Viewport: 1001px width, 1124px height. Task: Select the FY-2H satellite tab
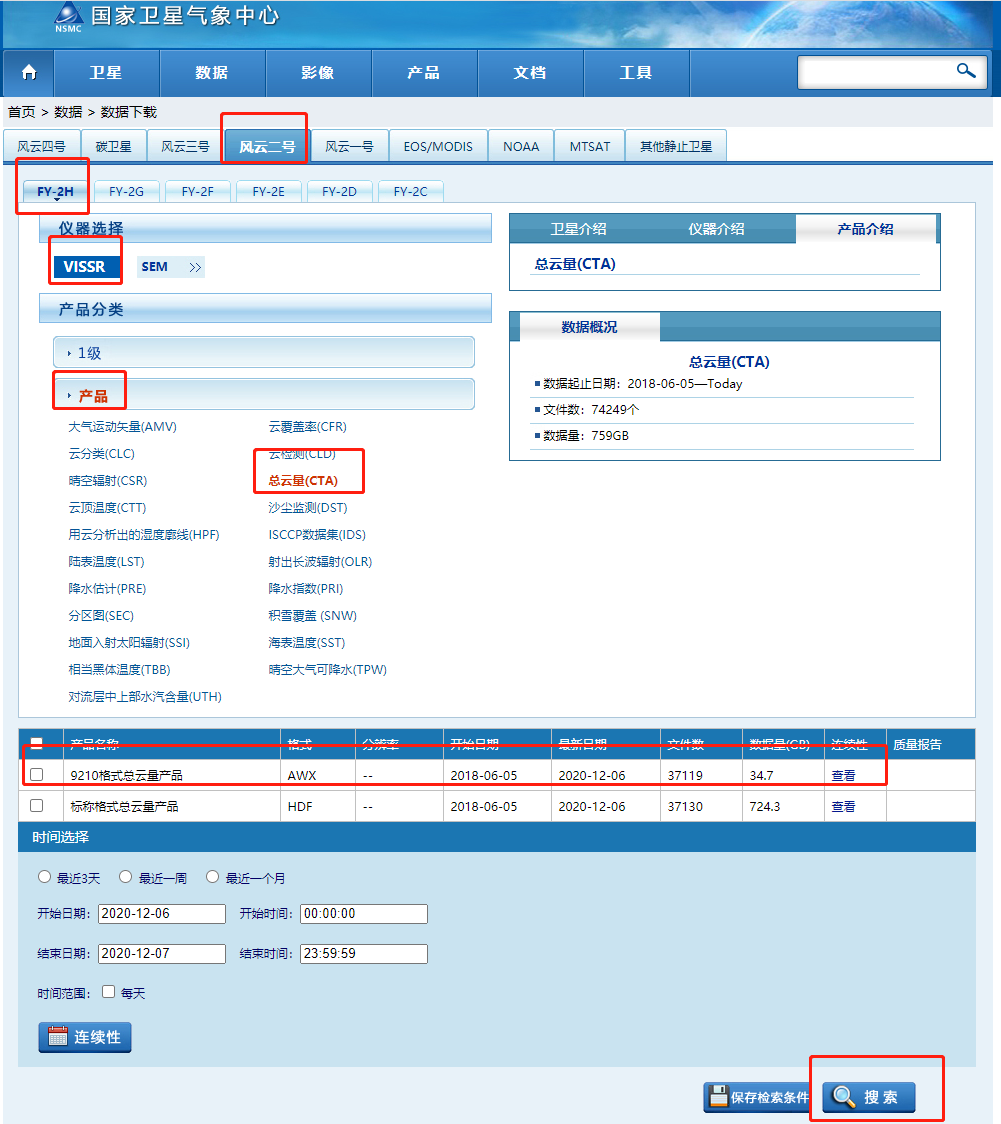56,191
